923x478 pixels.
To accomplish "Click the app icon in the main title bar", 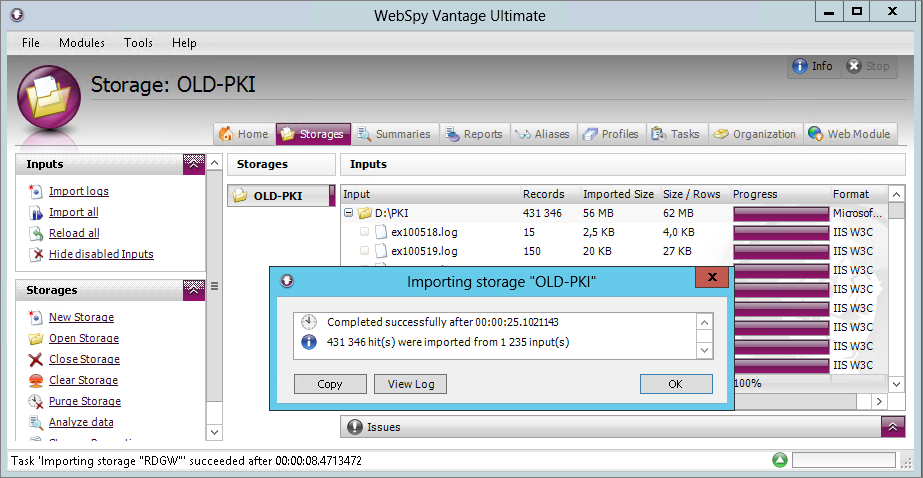I will click(19, 14).
